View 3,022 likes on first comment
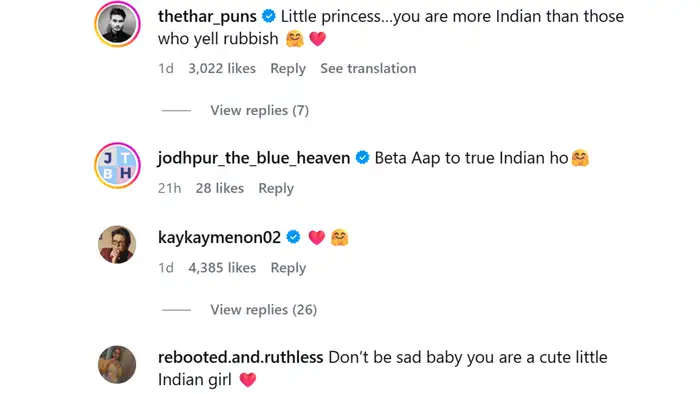The height and width of the screenshot is (394, 700). click(x=222, y=68)
